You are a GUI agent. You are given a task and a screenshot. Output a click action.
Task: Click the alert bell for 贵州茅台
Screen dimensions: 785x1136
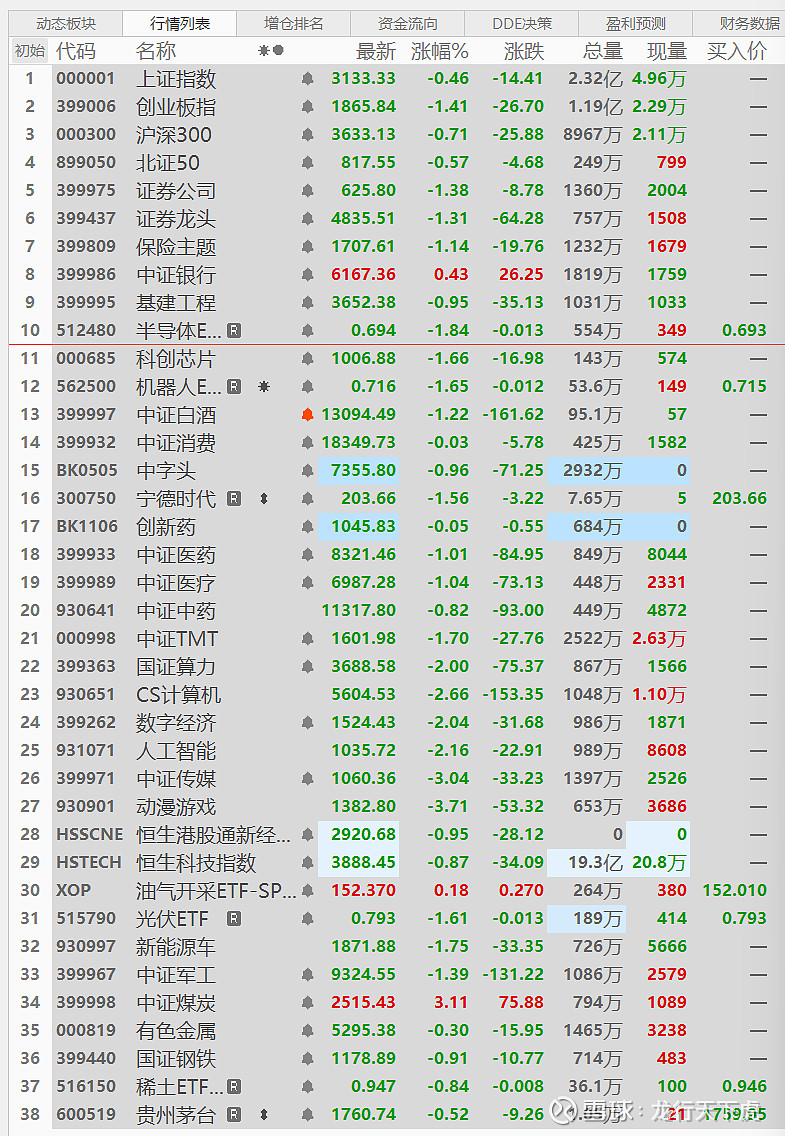click(307, 1115)
